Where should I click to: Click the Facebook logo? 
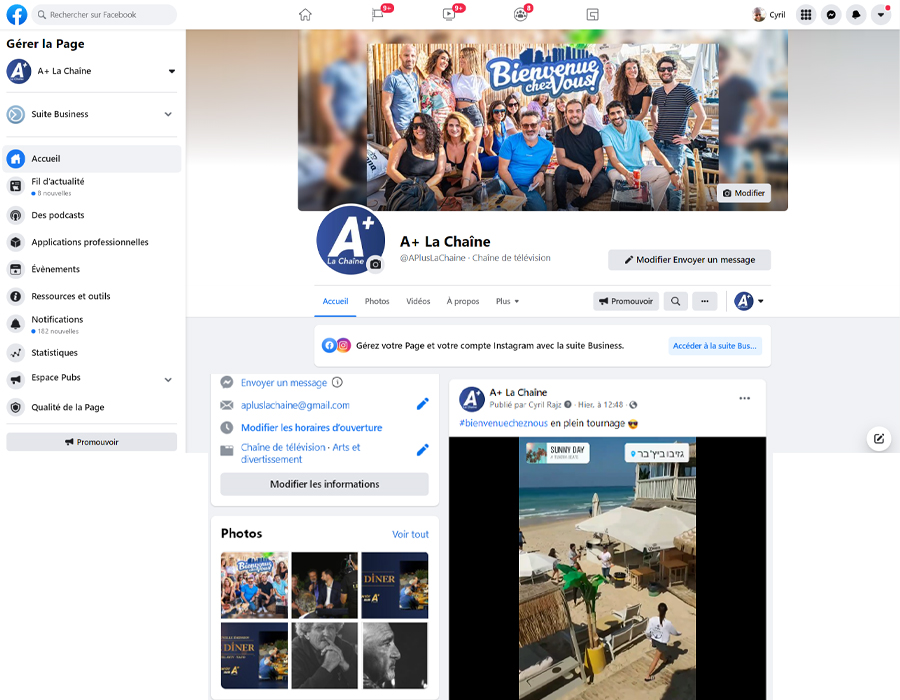pos(15,14)
